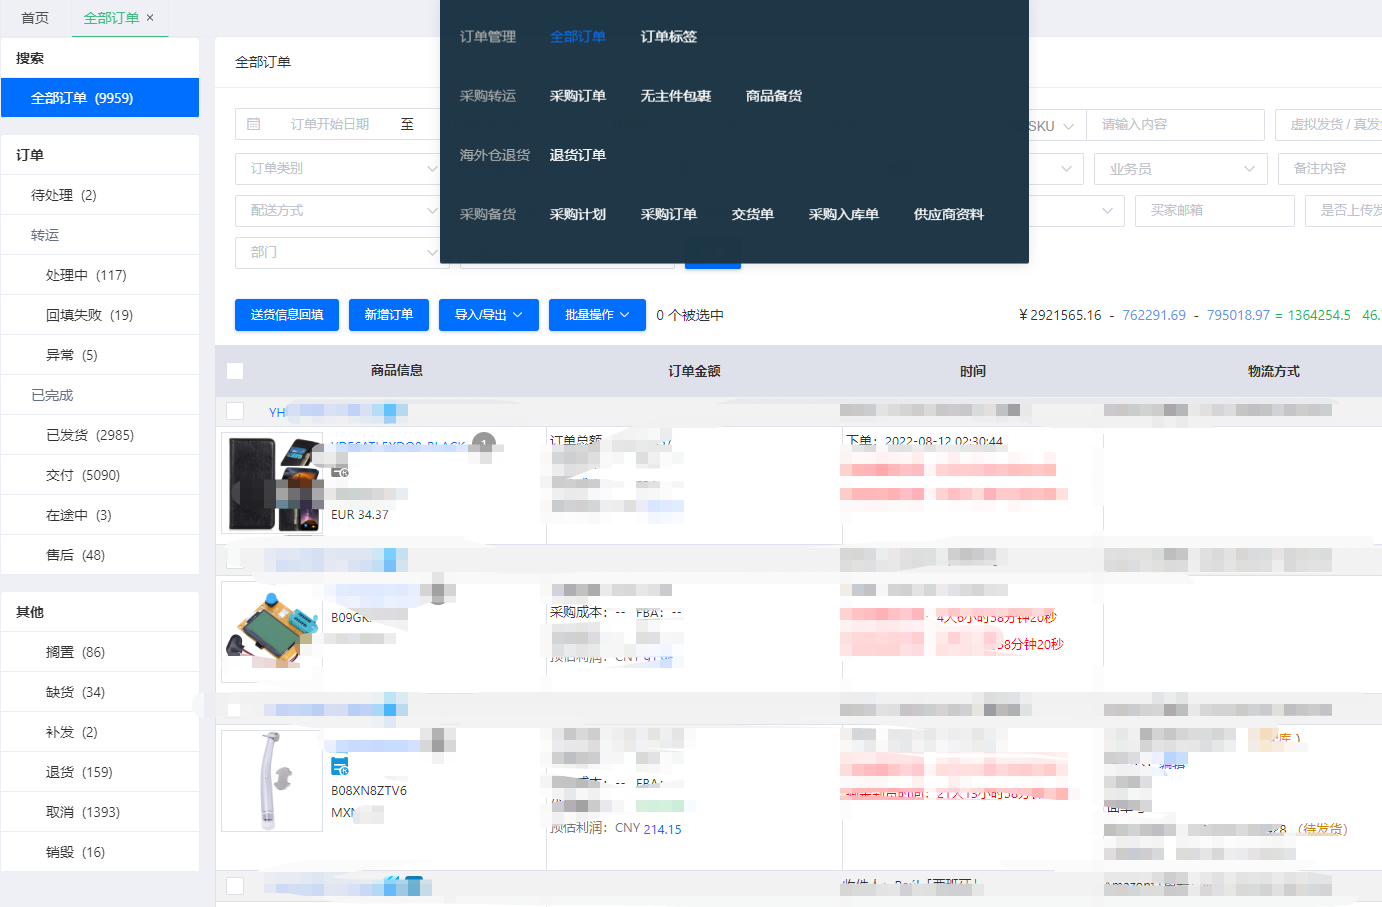Click blue order icon above B08XN8ZTV6
The width and height of the screenshot is (1382, 907).
click(340, 767)
